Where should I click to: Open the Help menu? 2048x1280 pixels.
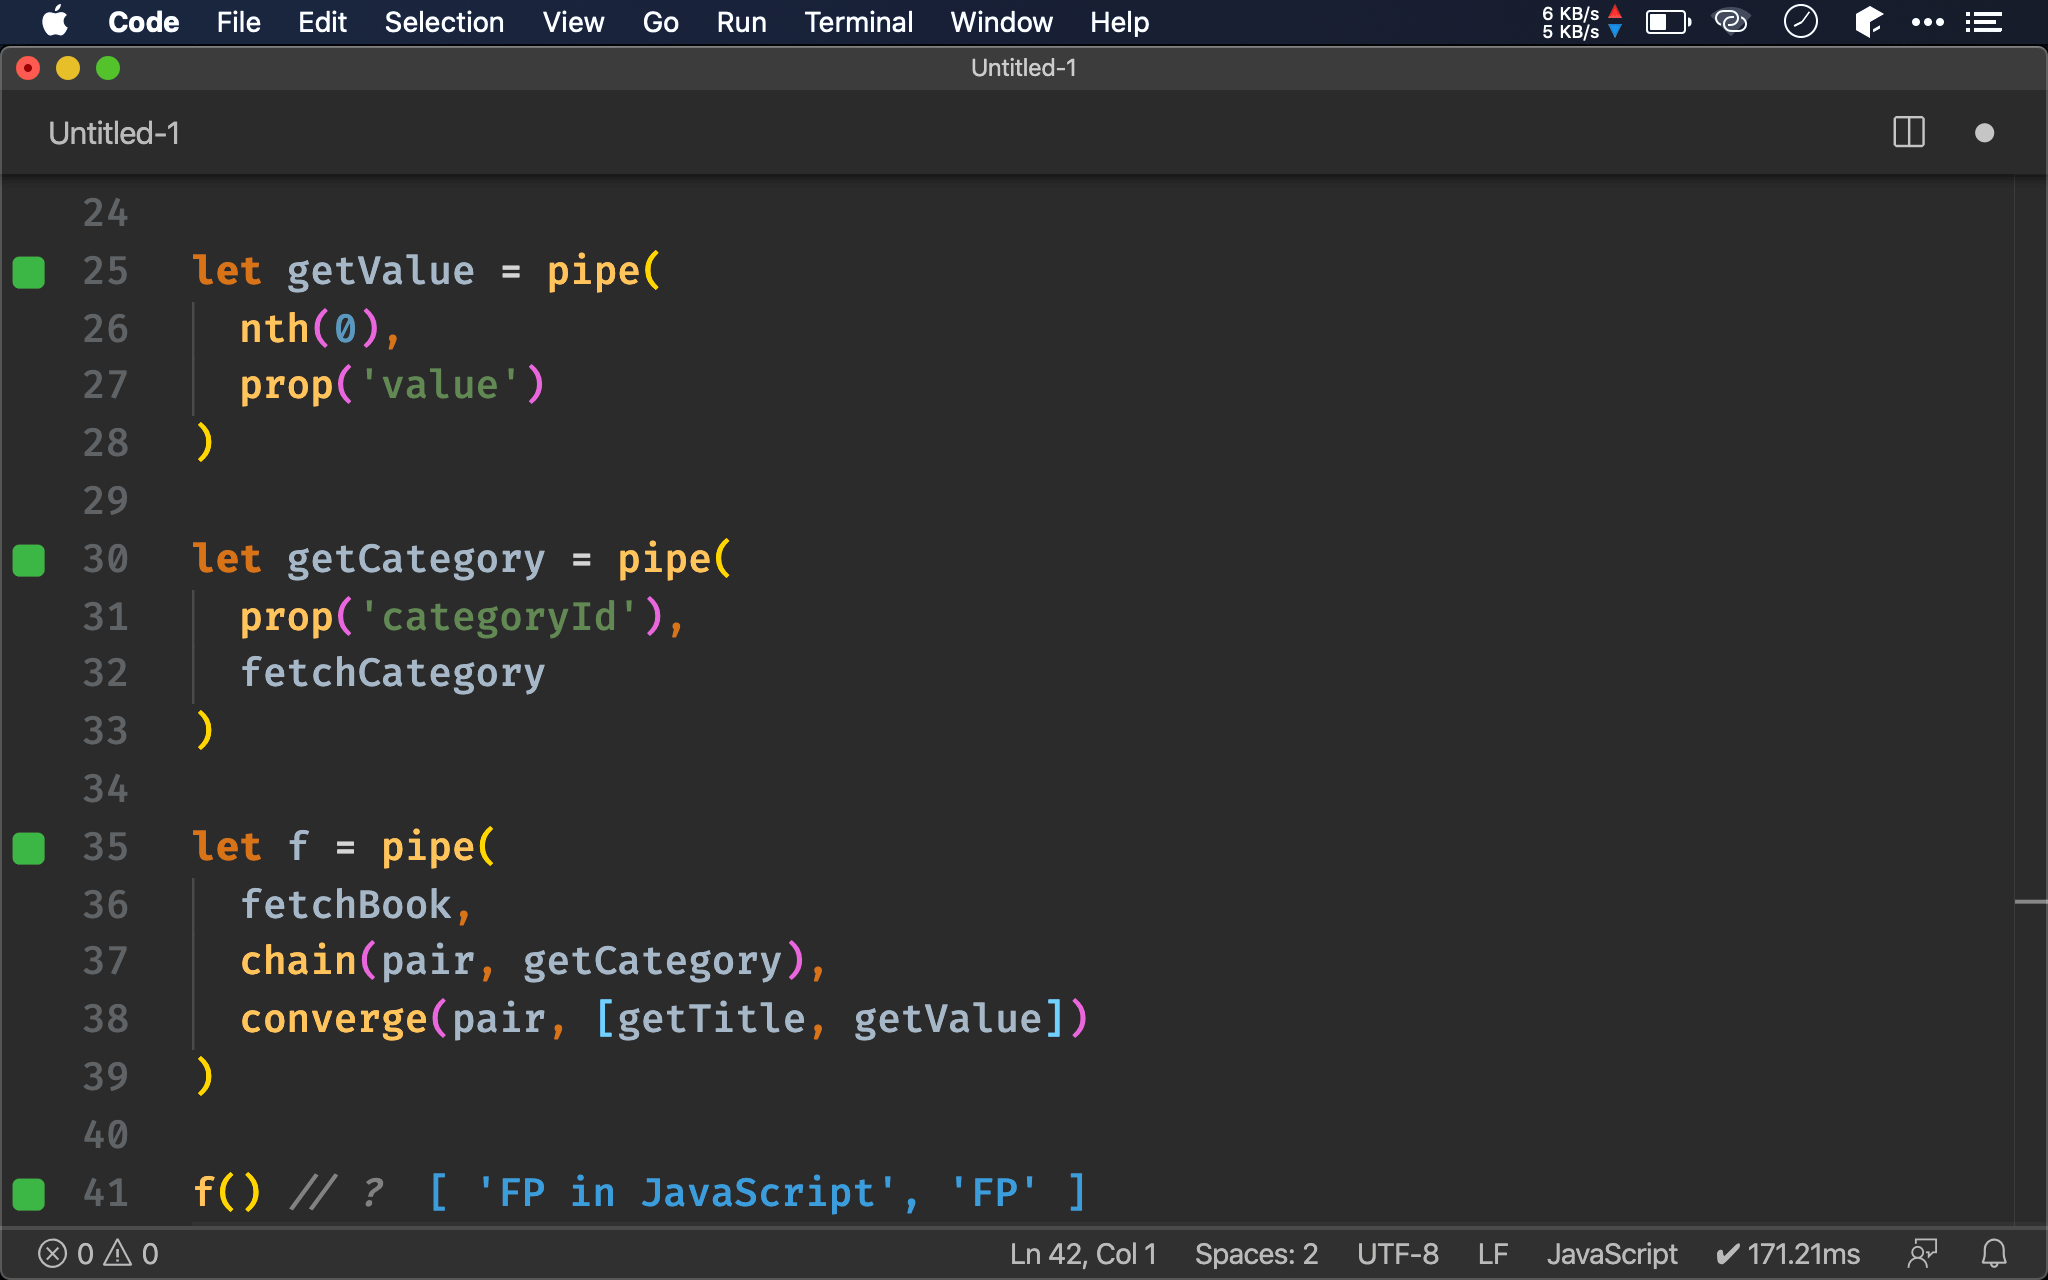(x=1119, y=22)
